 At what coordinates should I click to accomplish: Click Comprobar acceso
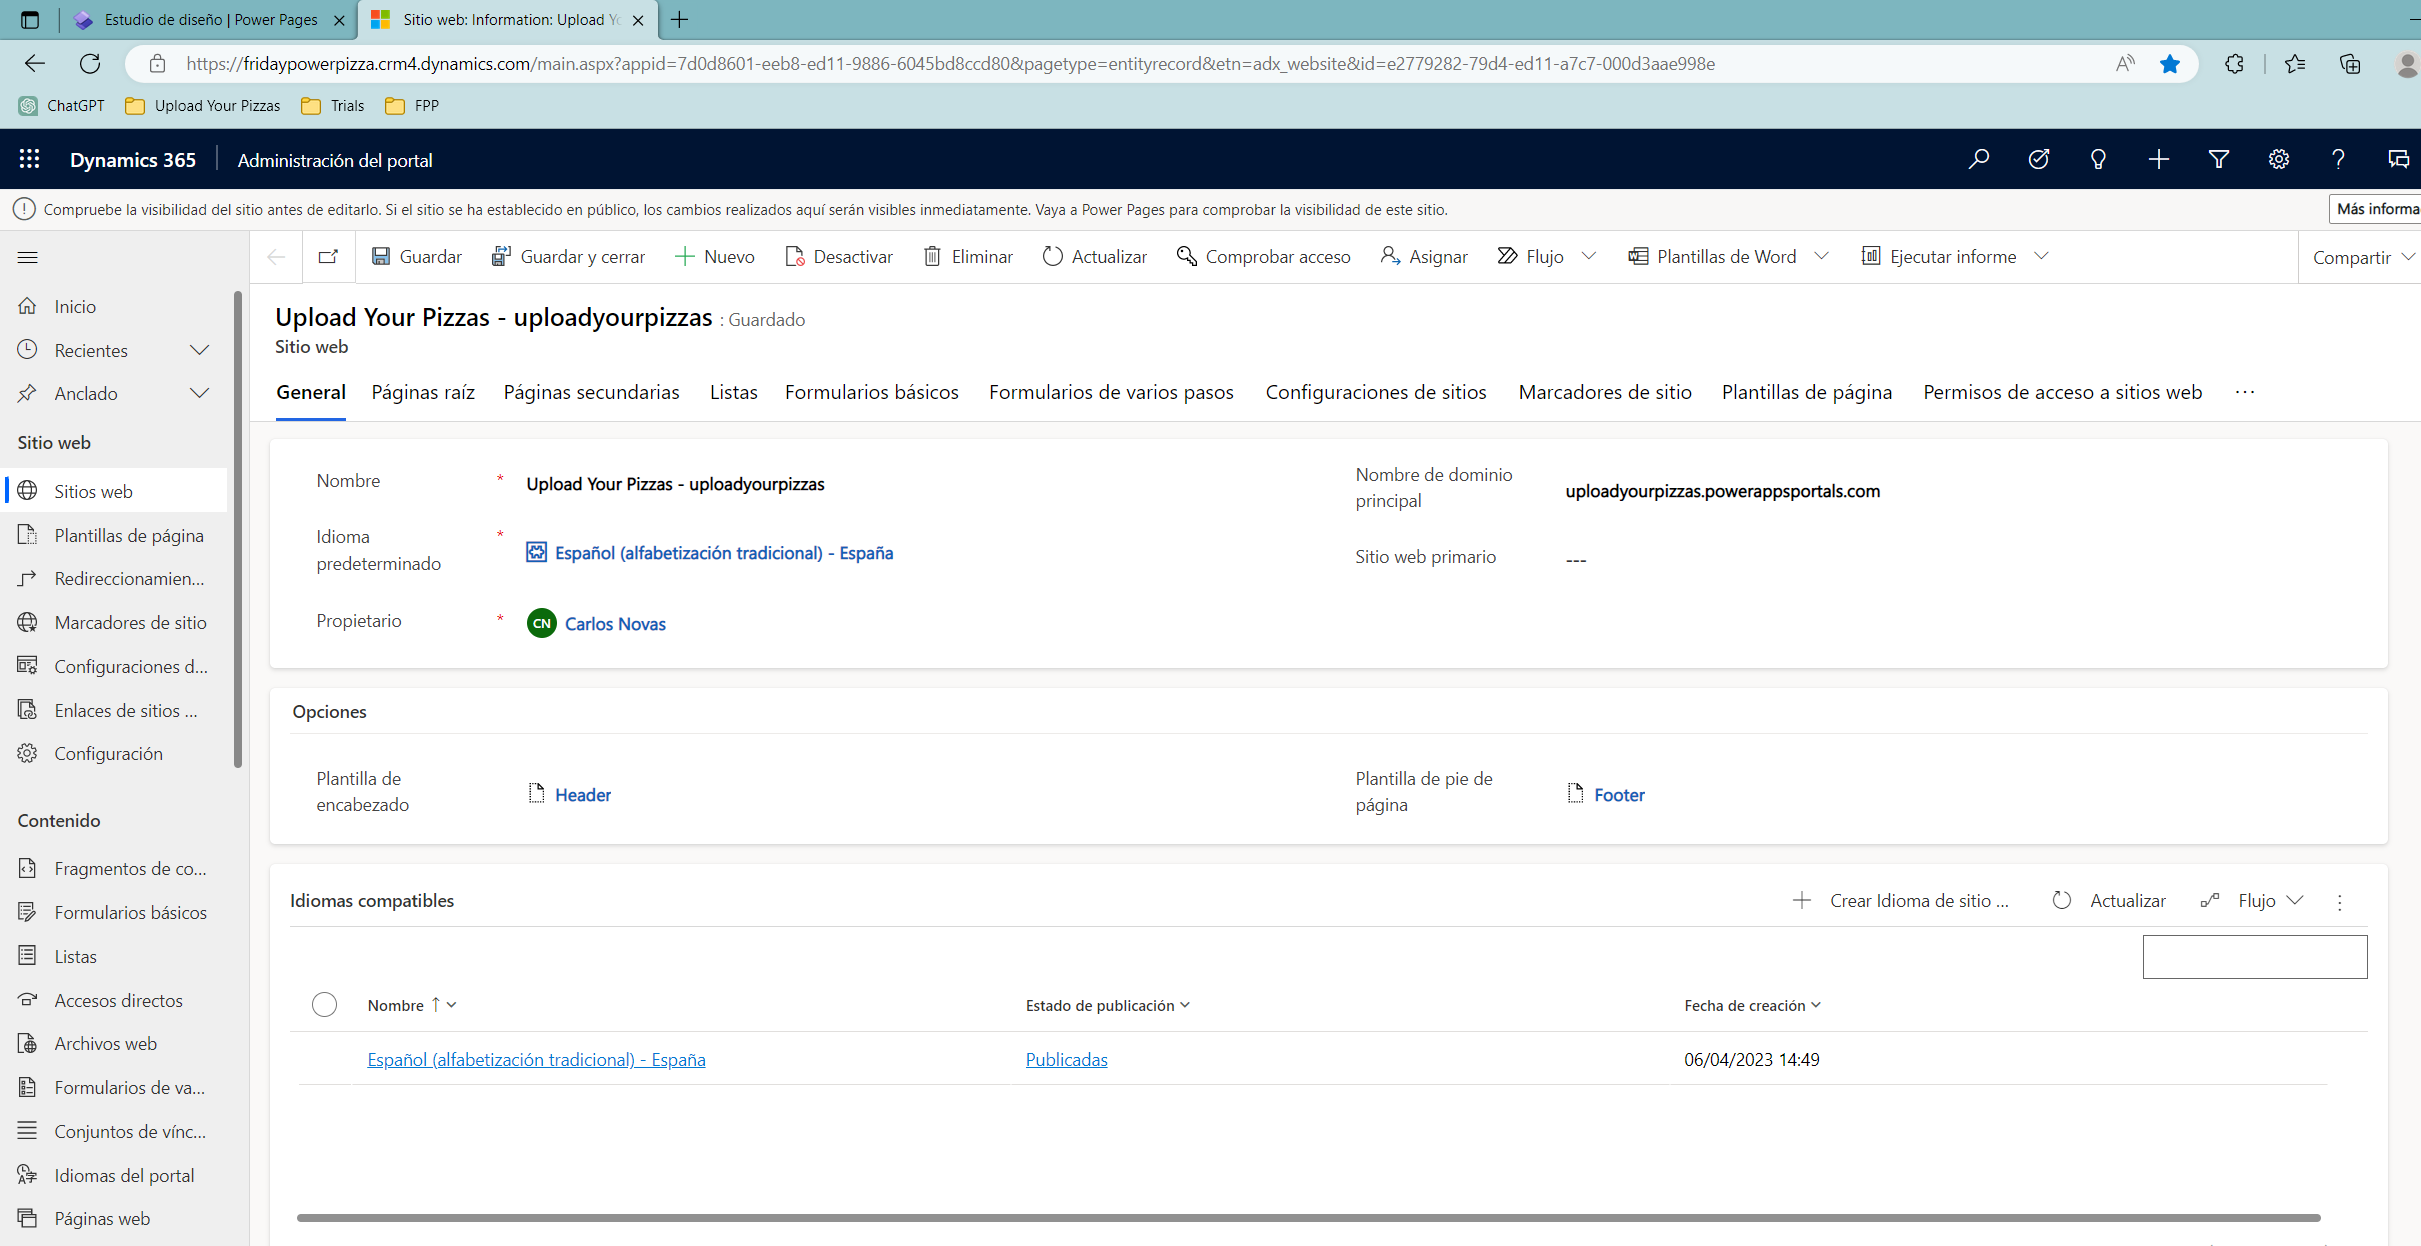1263,257
